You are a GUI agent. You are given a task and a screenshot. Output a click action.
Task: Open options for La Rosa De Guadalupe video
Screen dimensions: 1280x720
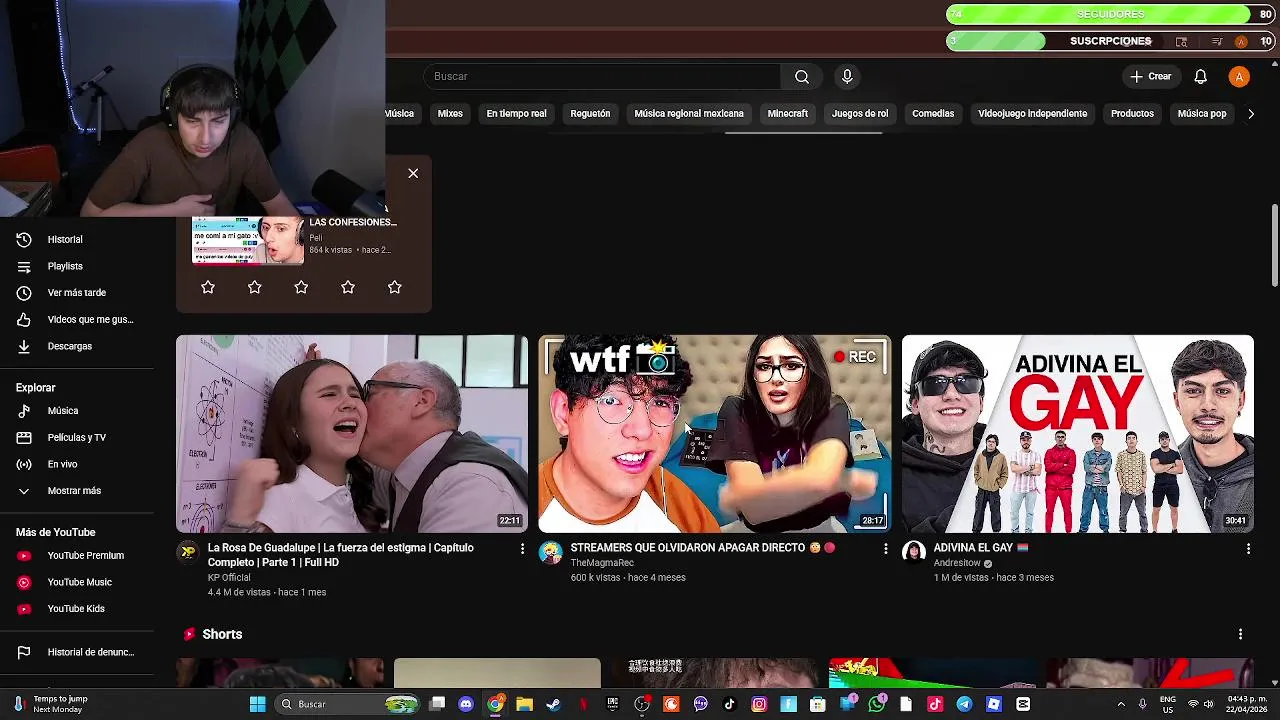(x=522, y=549)
